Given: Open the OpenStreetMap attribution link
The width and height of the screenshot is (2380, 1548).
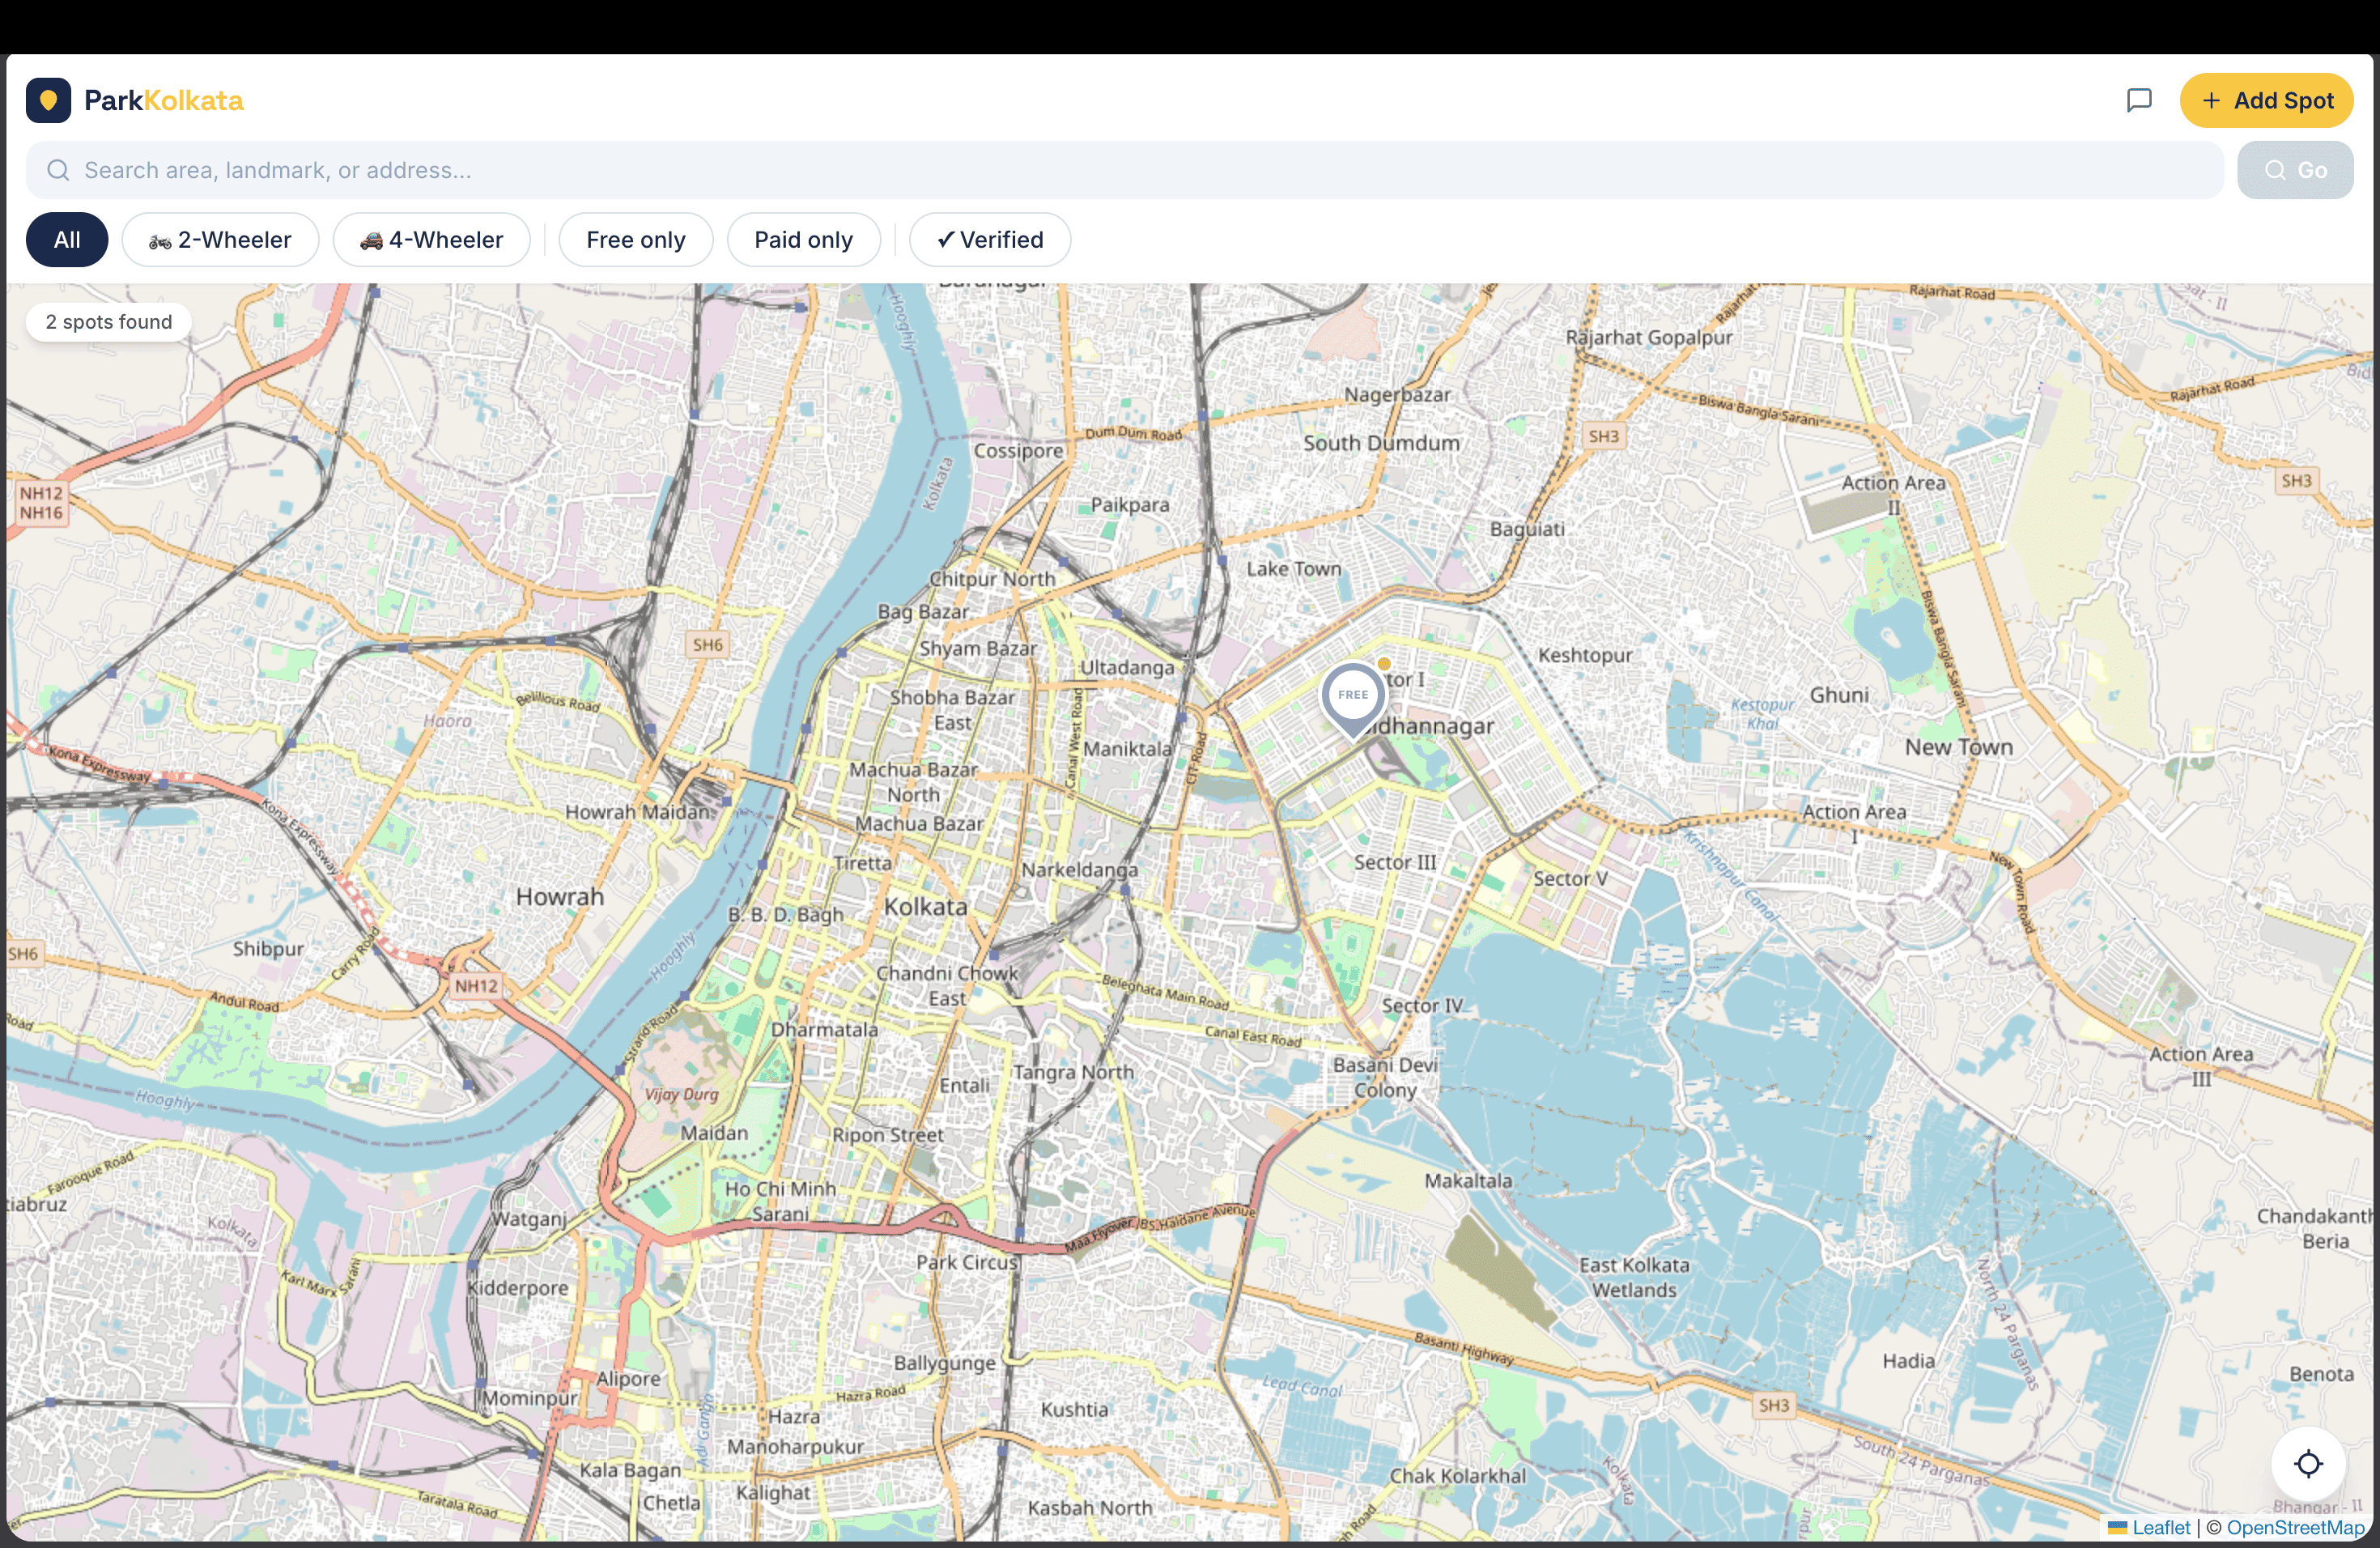Looking at the screenshot, I should [2296, 1528].
